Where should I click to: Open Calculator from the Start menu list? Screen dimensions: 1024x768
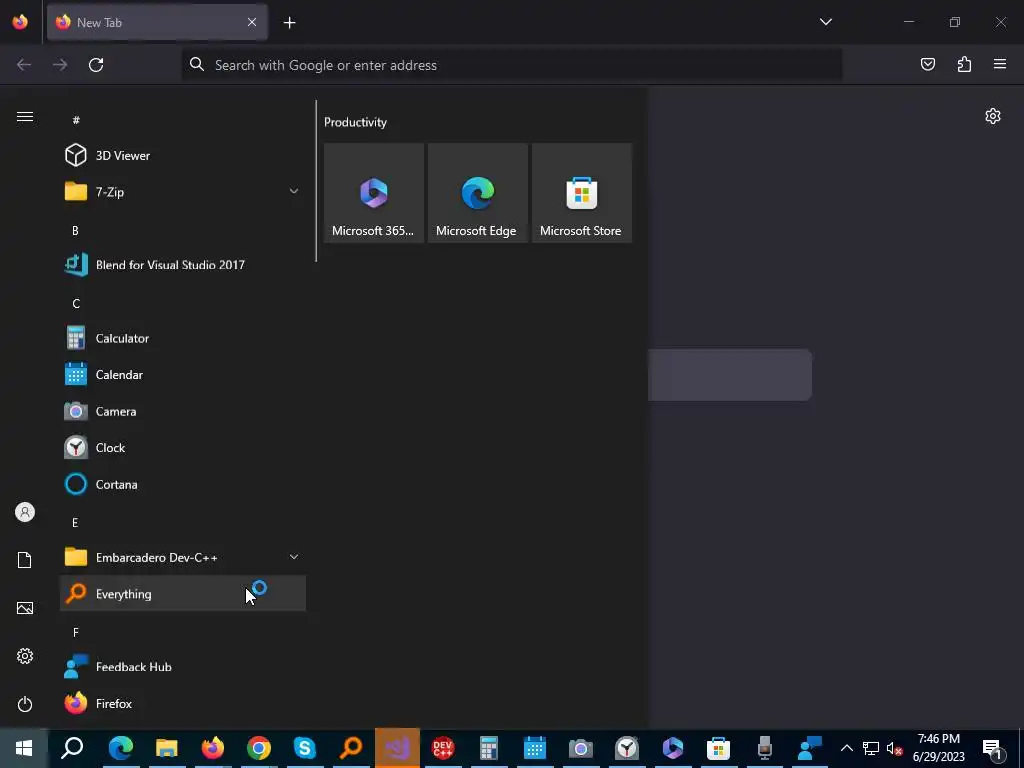(x=182, y=338)
